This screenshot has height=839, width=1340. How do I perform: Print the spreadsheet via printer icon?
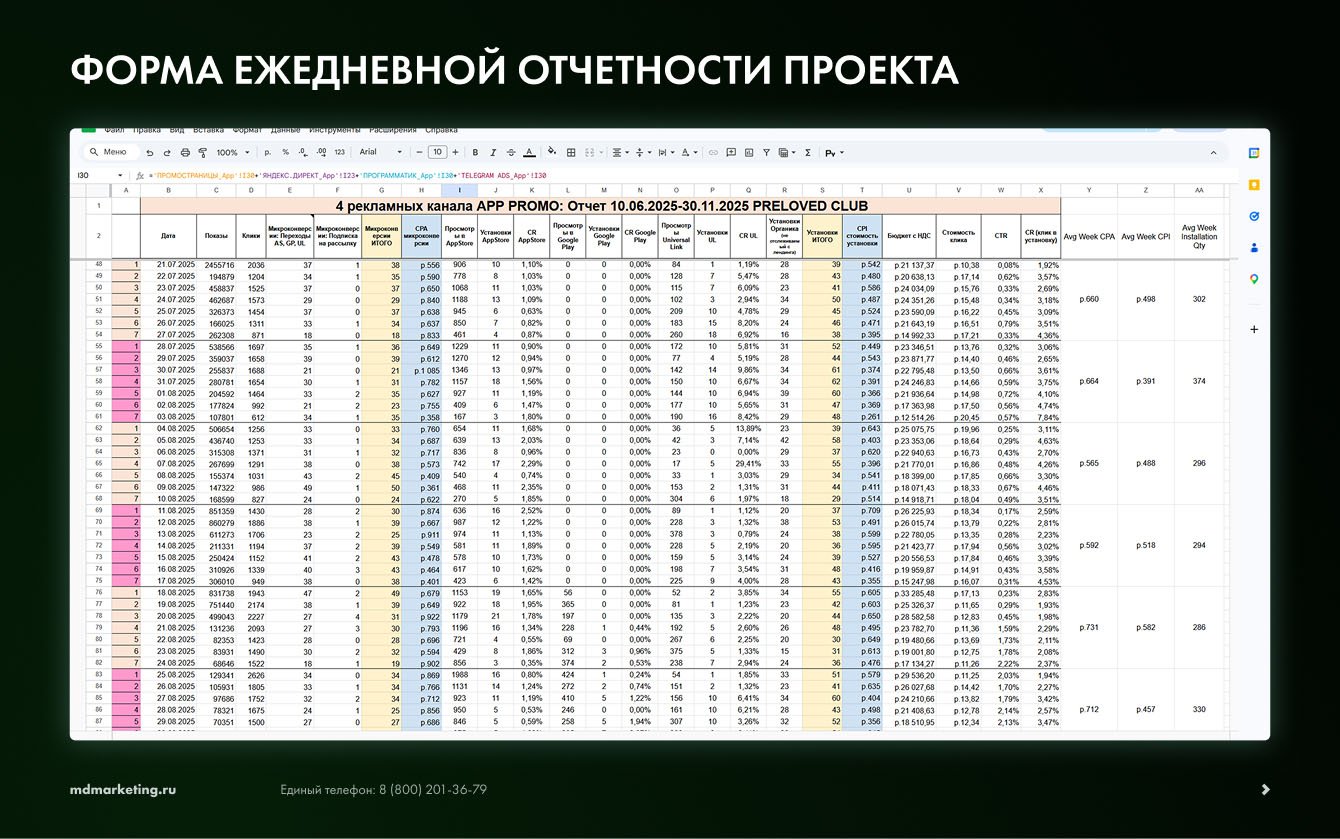pyautogui.click(x=185, y=153)
